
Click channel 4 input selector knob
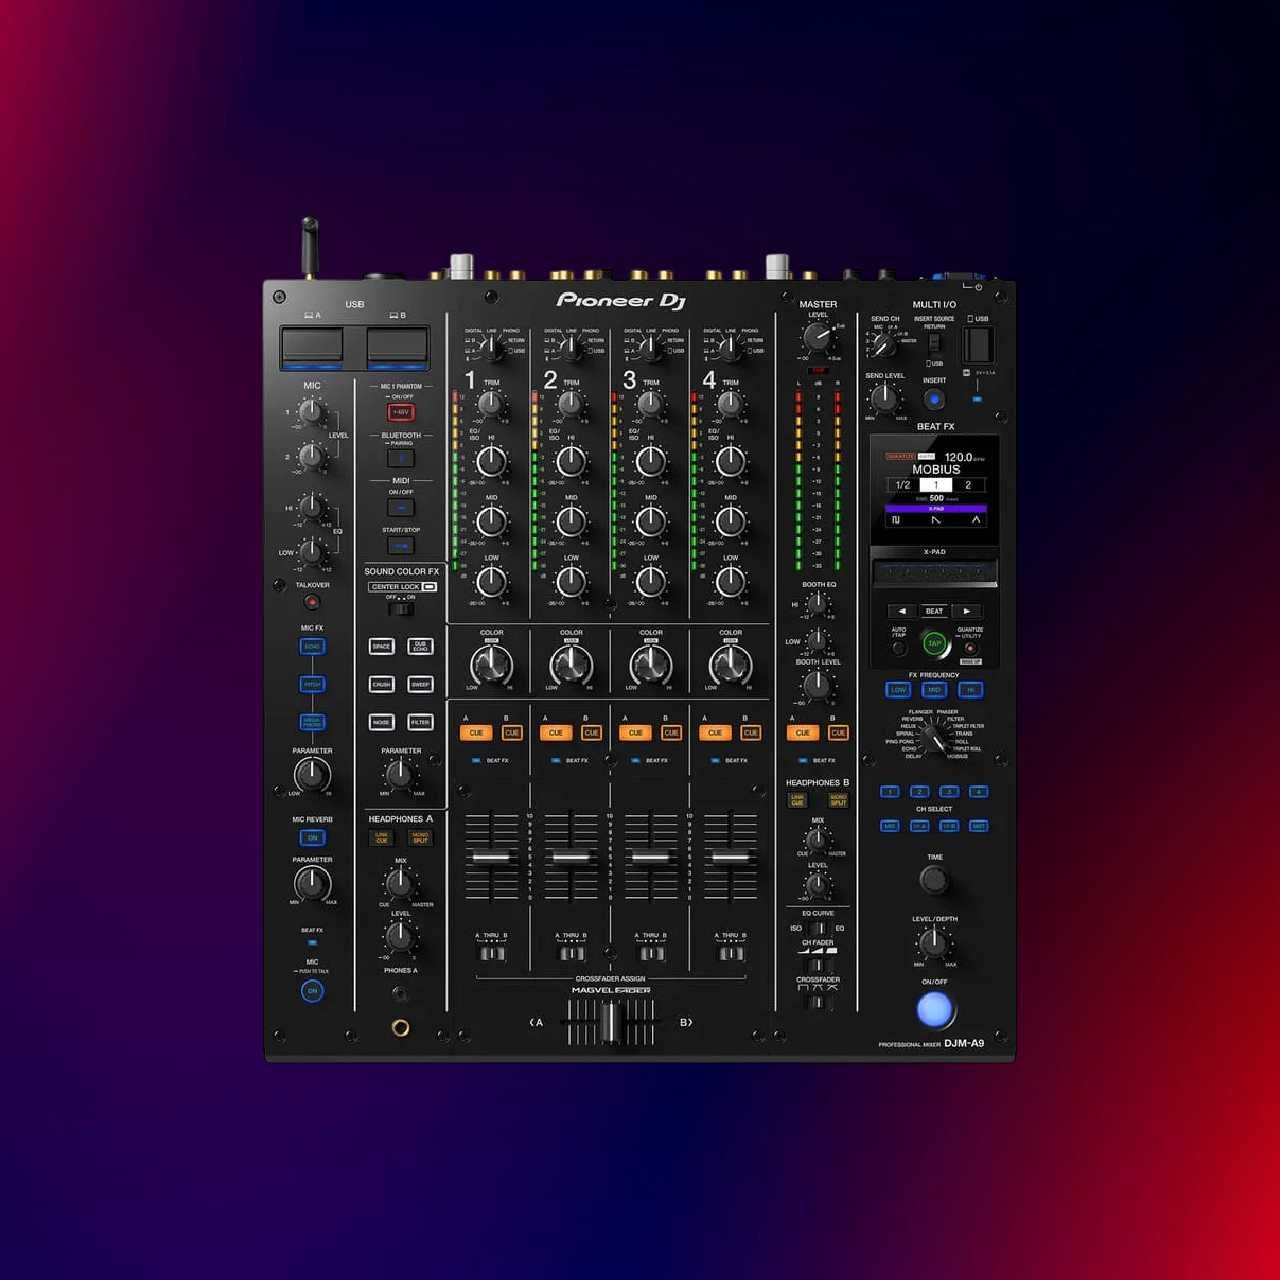click(x=730, y=348)
